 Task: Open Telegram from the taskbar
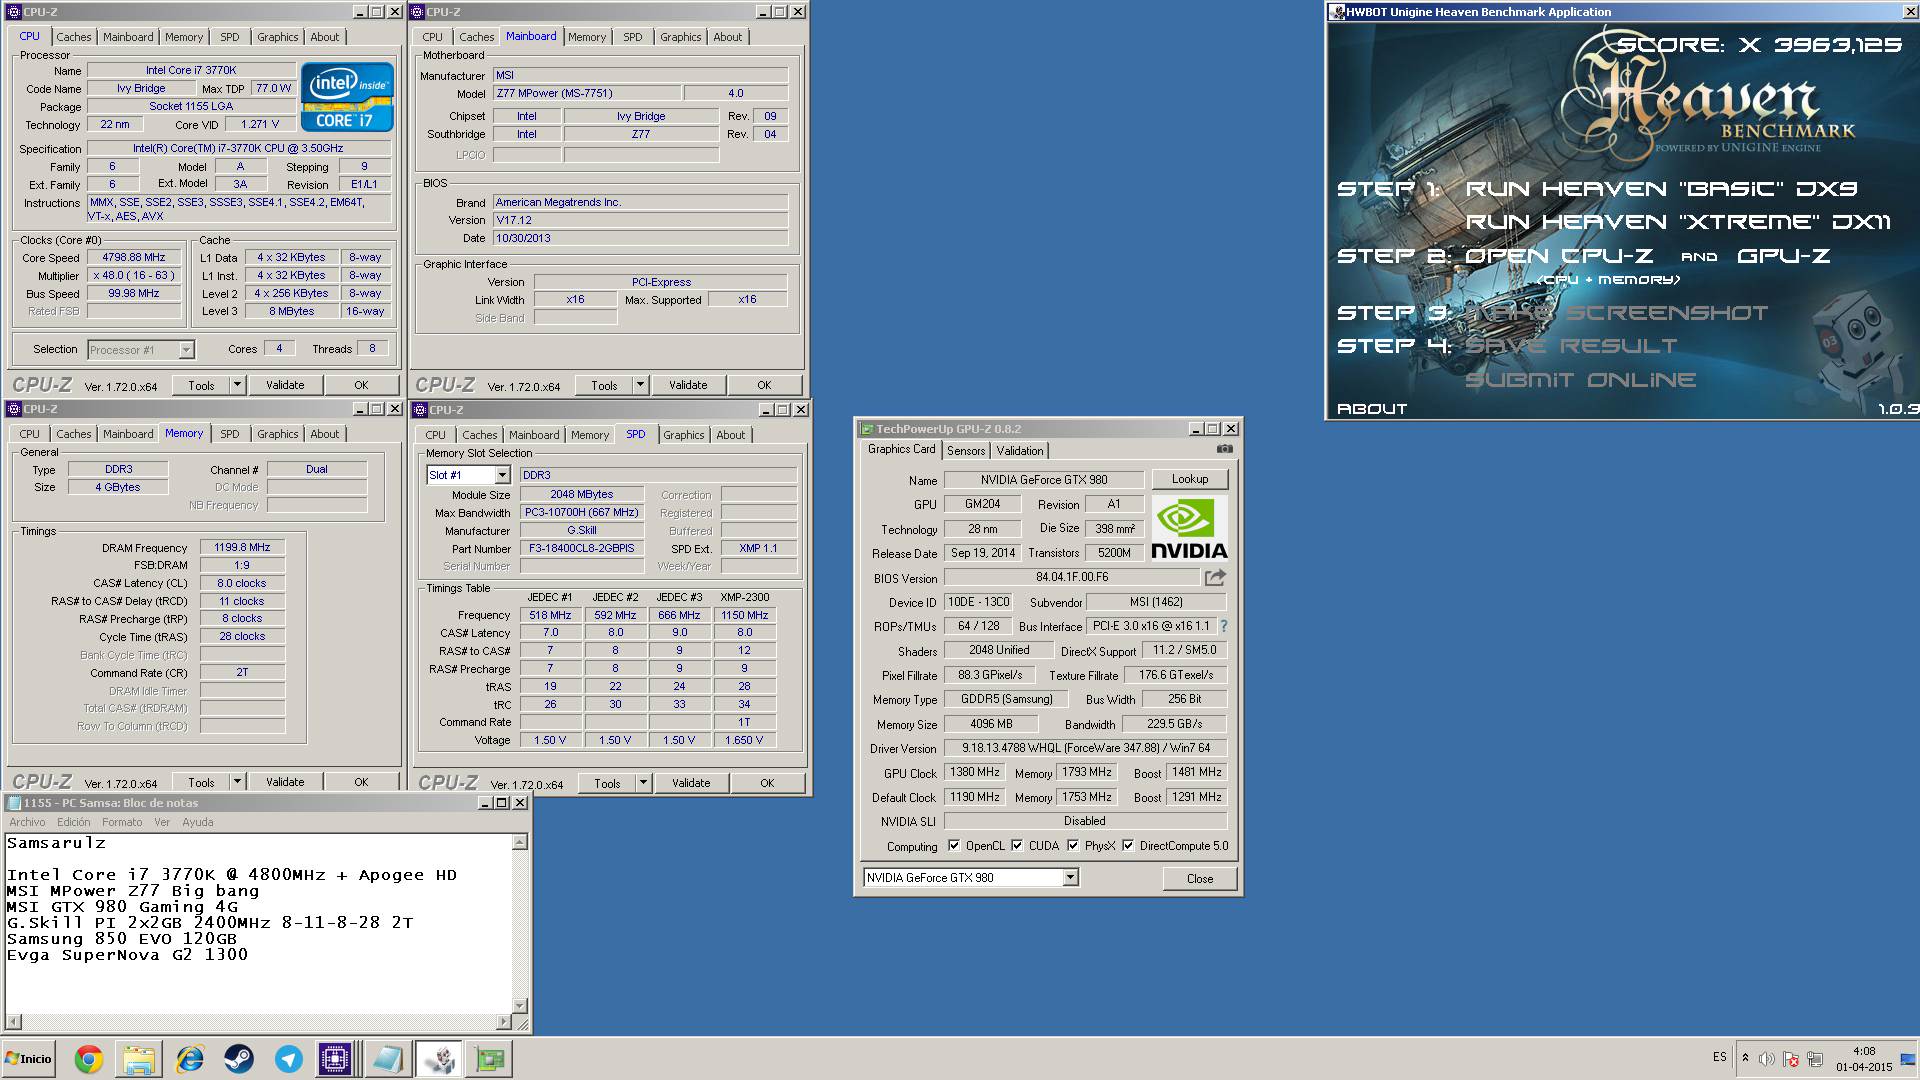289,1059
